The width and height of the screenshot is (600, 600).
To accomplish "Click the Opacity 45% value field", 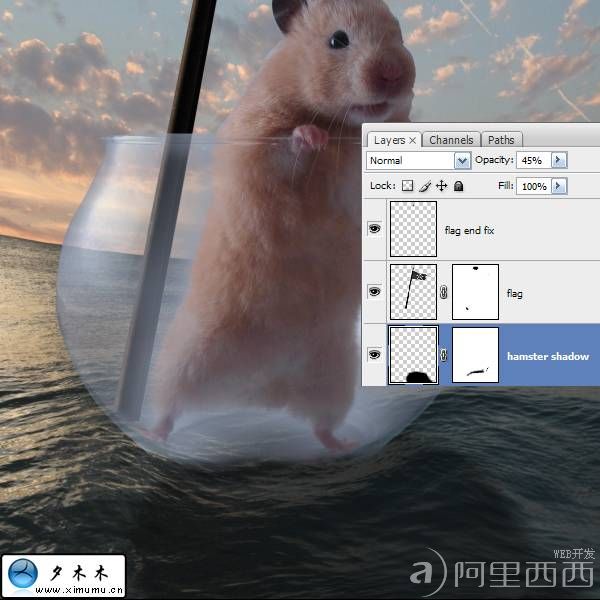I will (x=533, y=160).
